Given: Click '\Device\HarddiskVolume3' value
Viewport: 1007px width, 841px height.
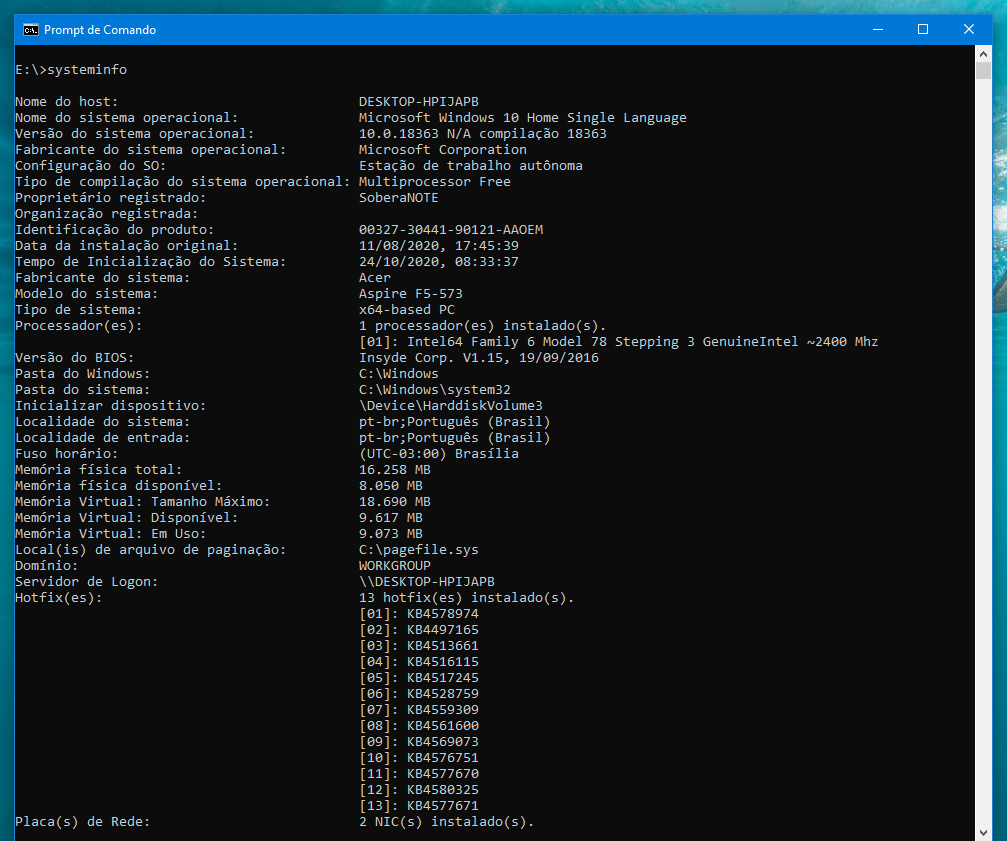Looking at the screenshot, I should [x=451, y=406].
